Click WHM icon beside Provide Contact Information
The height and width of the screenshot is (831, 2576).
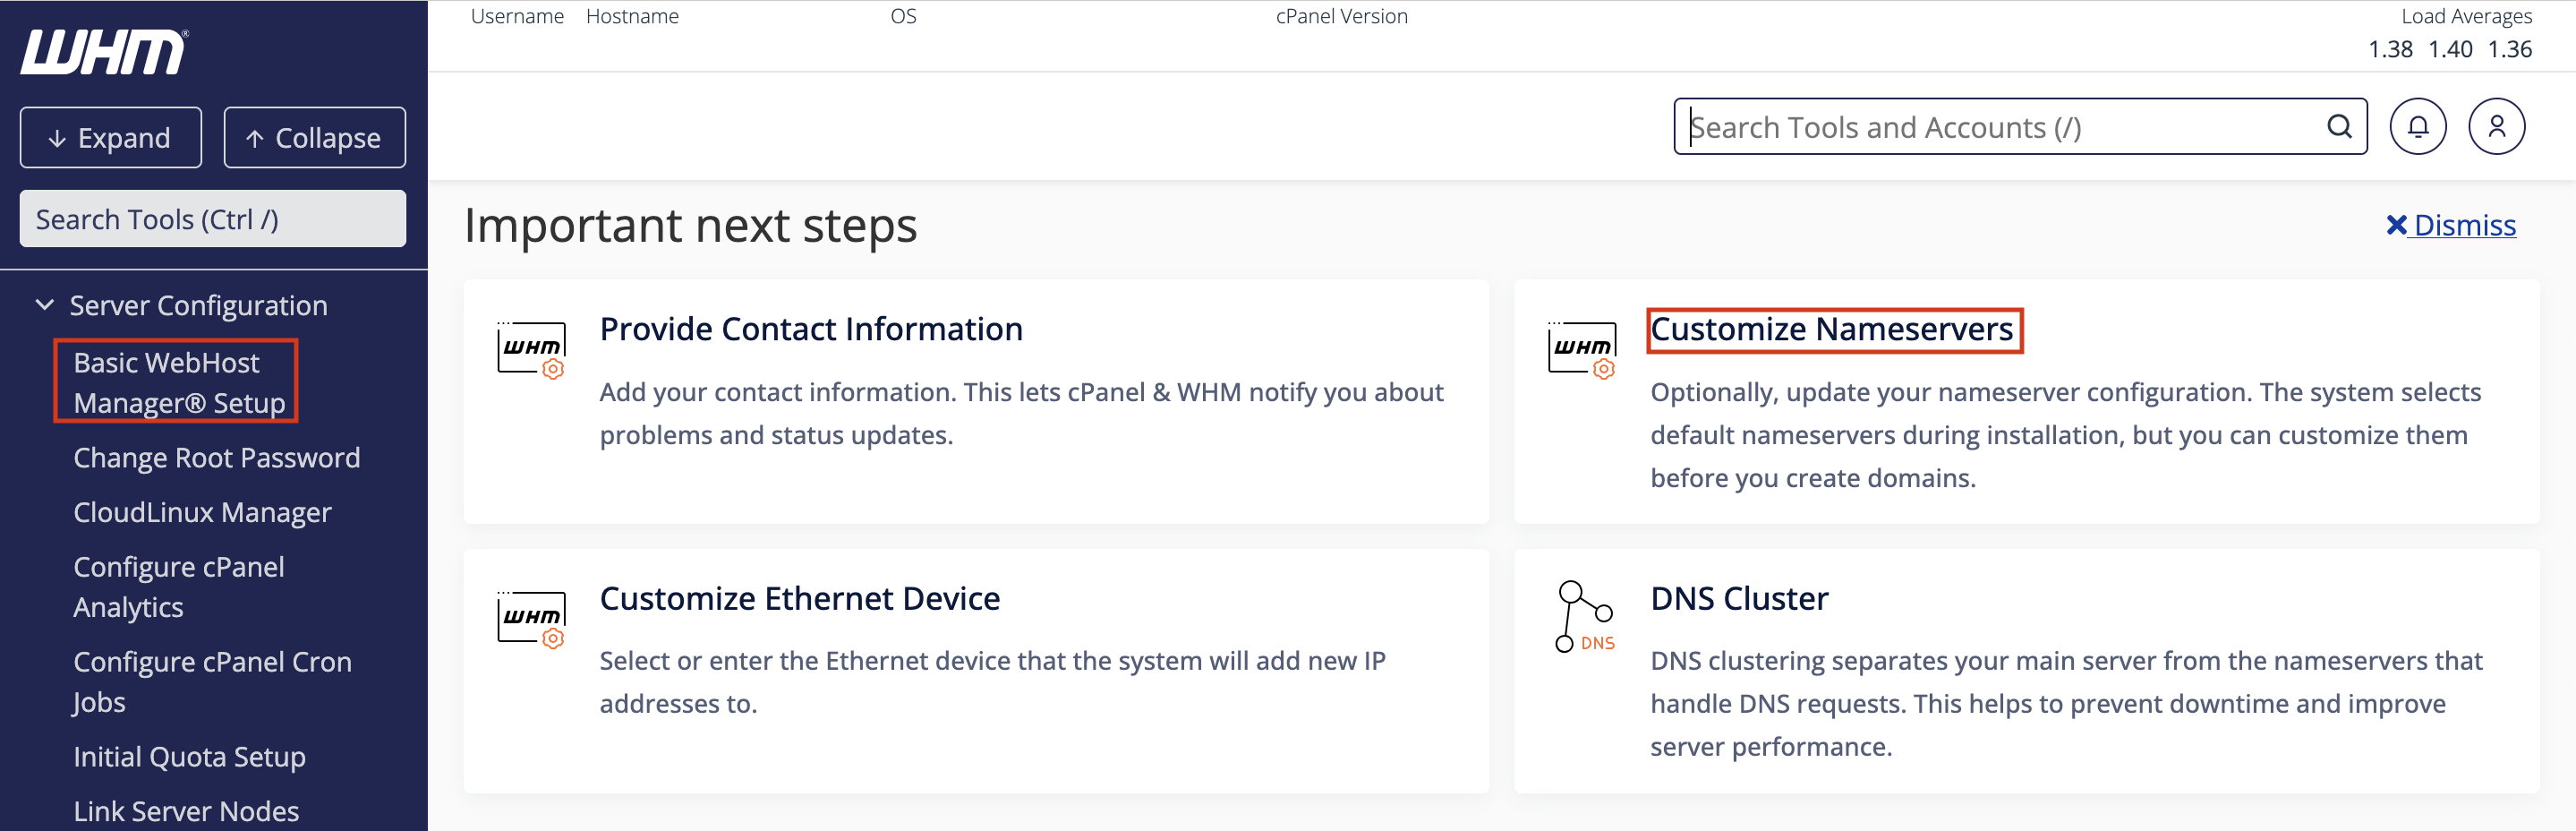tap(532, 350)
